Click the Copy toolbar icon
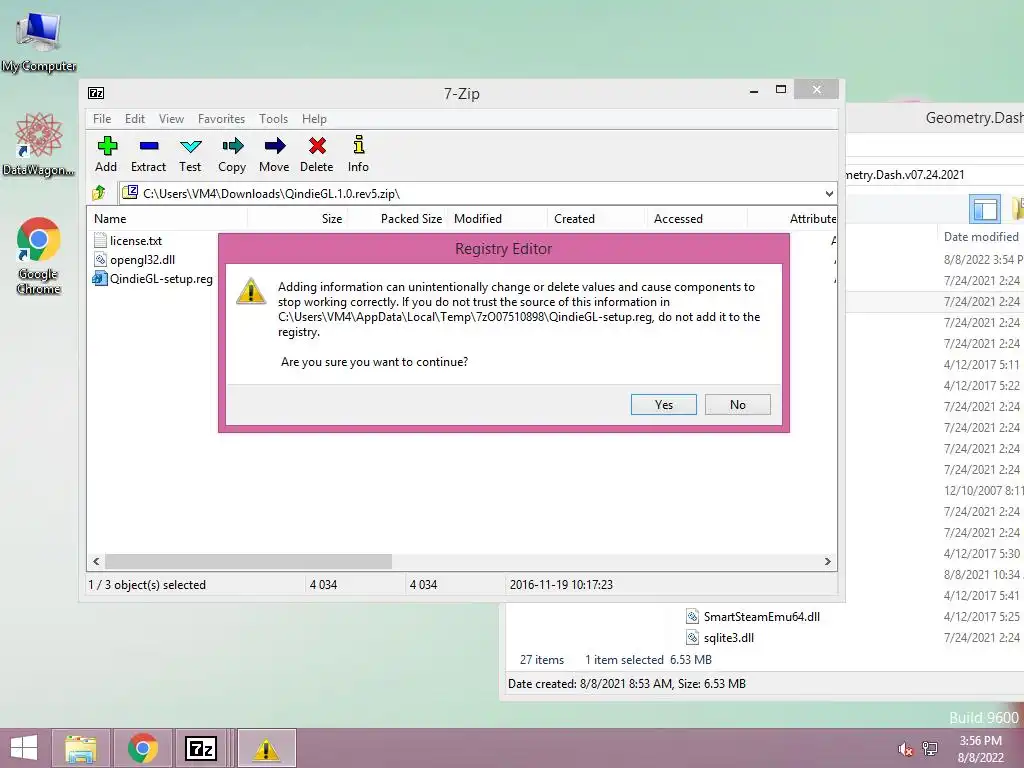 point(232,146)
